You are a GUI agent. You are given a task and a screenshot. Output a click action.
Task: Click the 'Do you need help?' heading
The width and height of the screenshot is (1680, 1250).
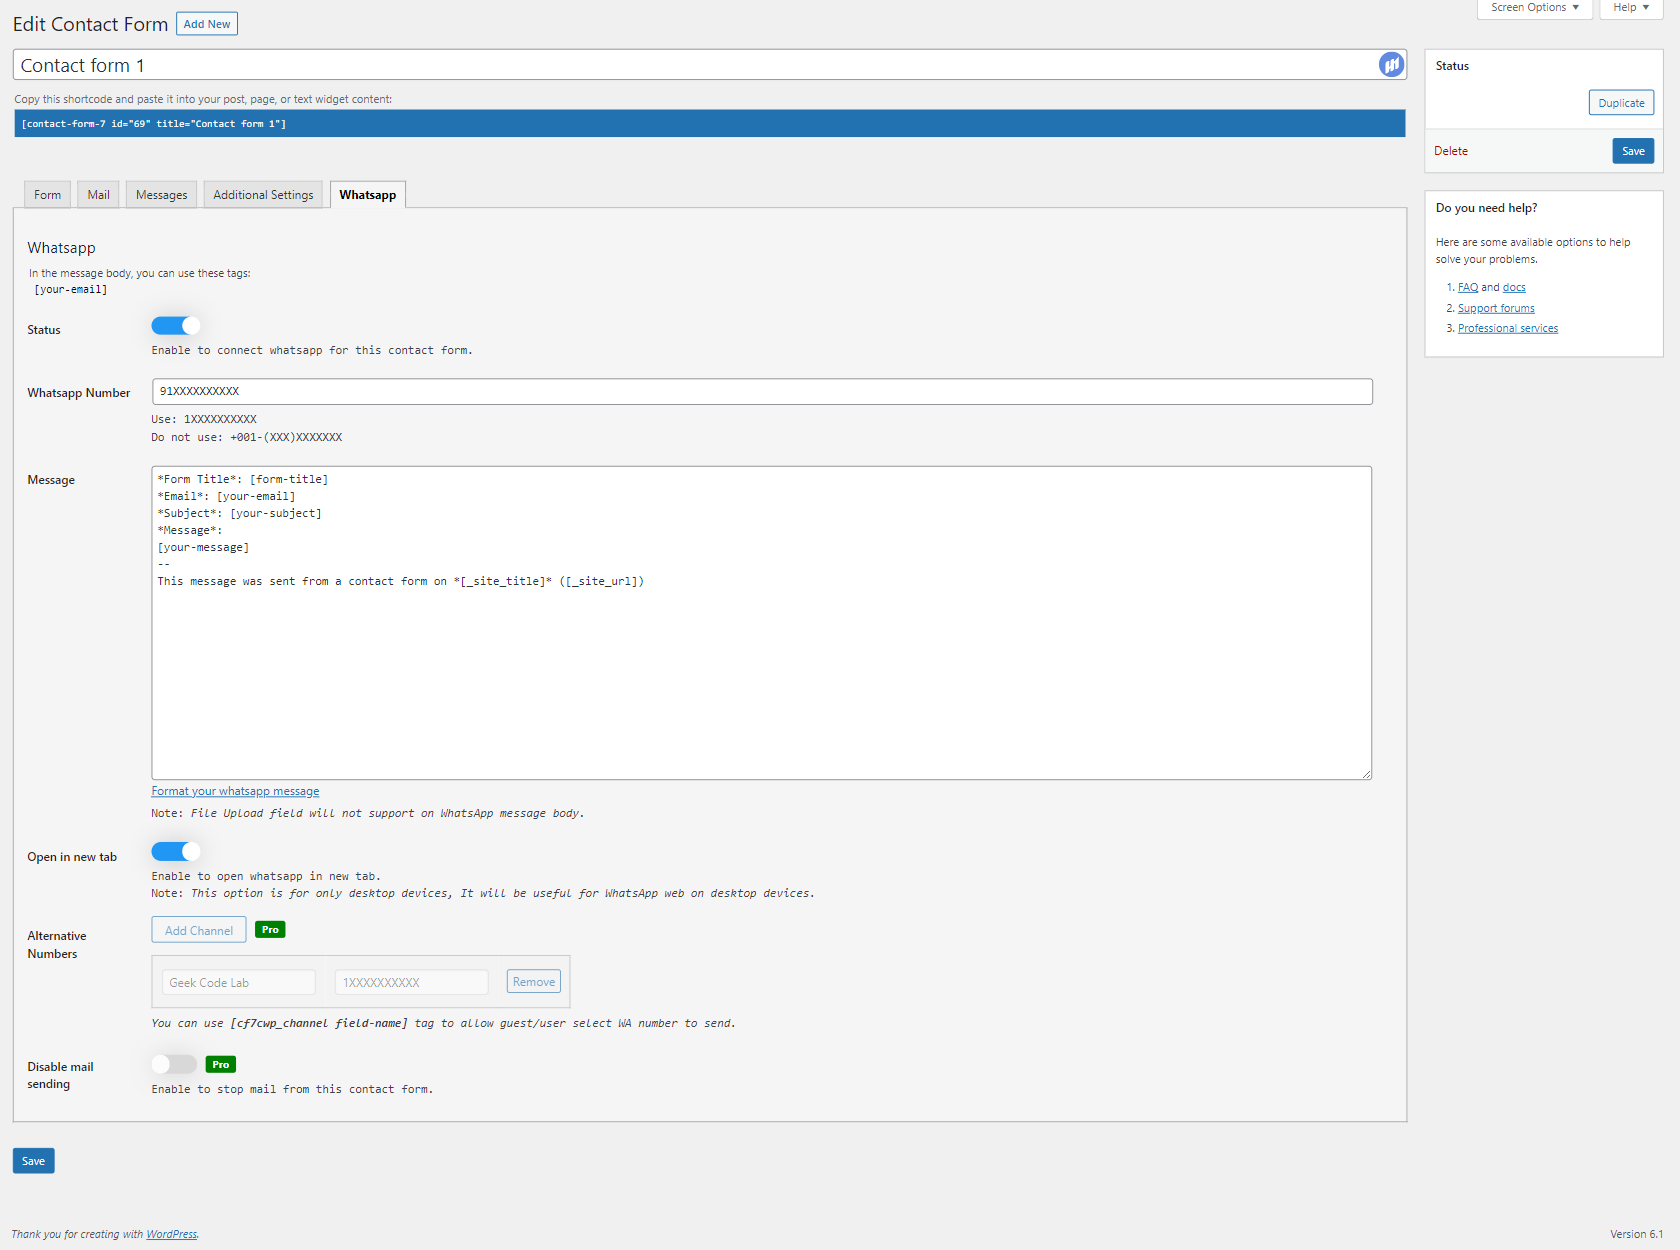click(x=1486, y=208)
